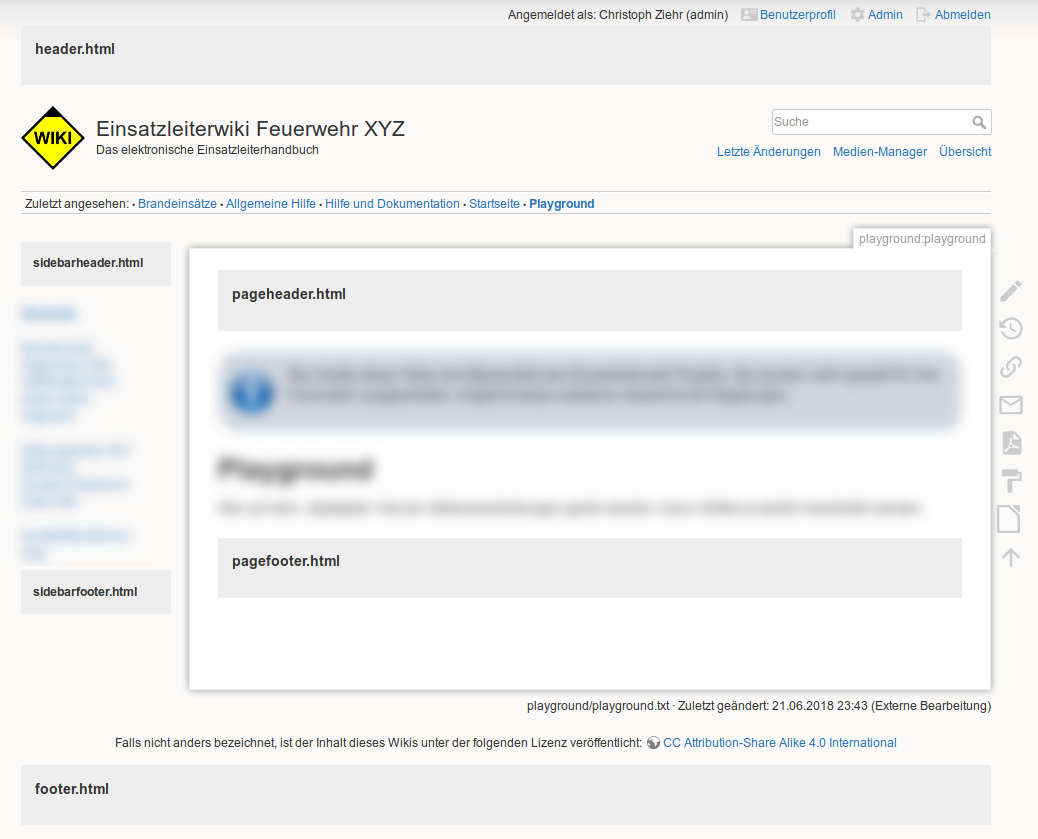This screenshot has width=1038, height=839.
Task: Open Brandeinsätze breadcrumb link
Action: [x=177, y=204]
